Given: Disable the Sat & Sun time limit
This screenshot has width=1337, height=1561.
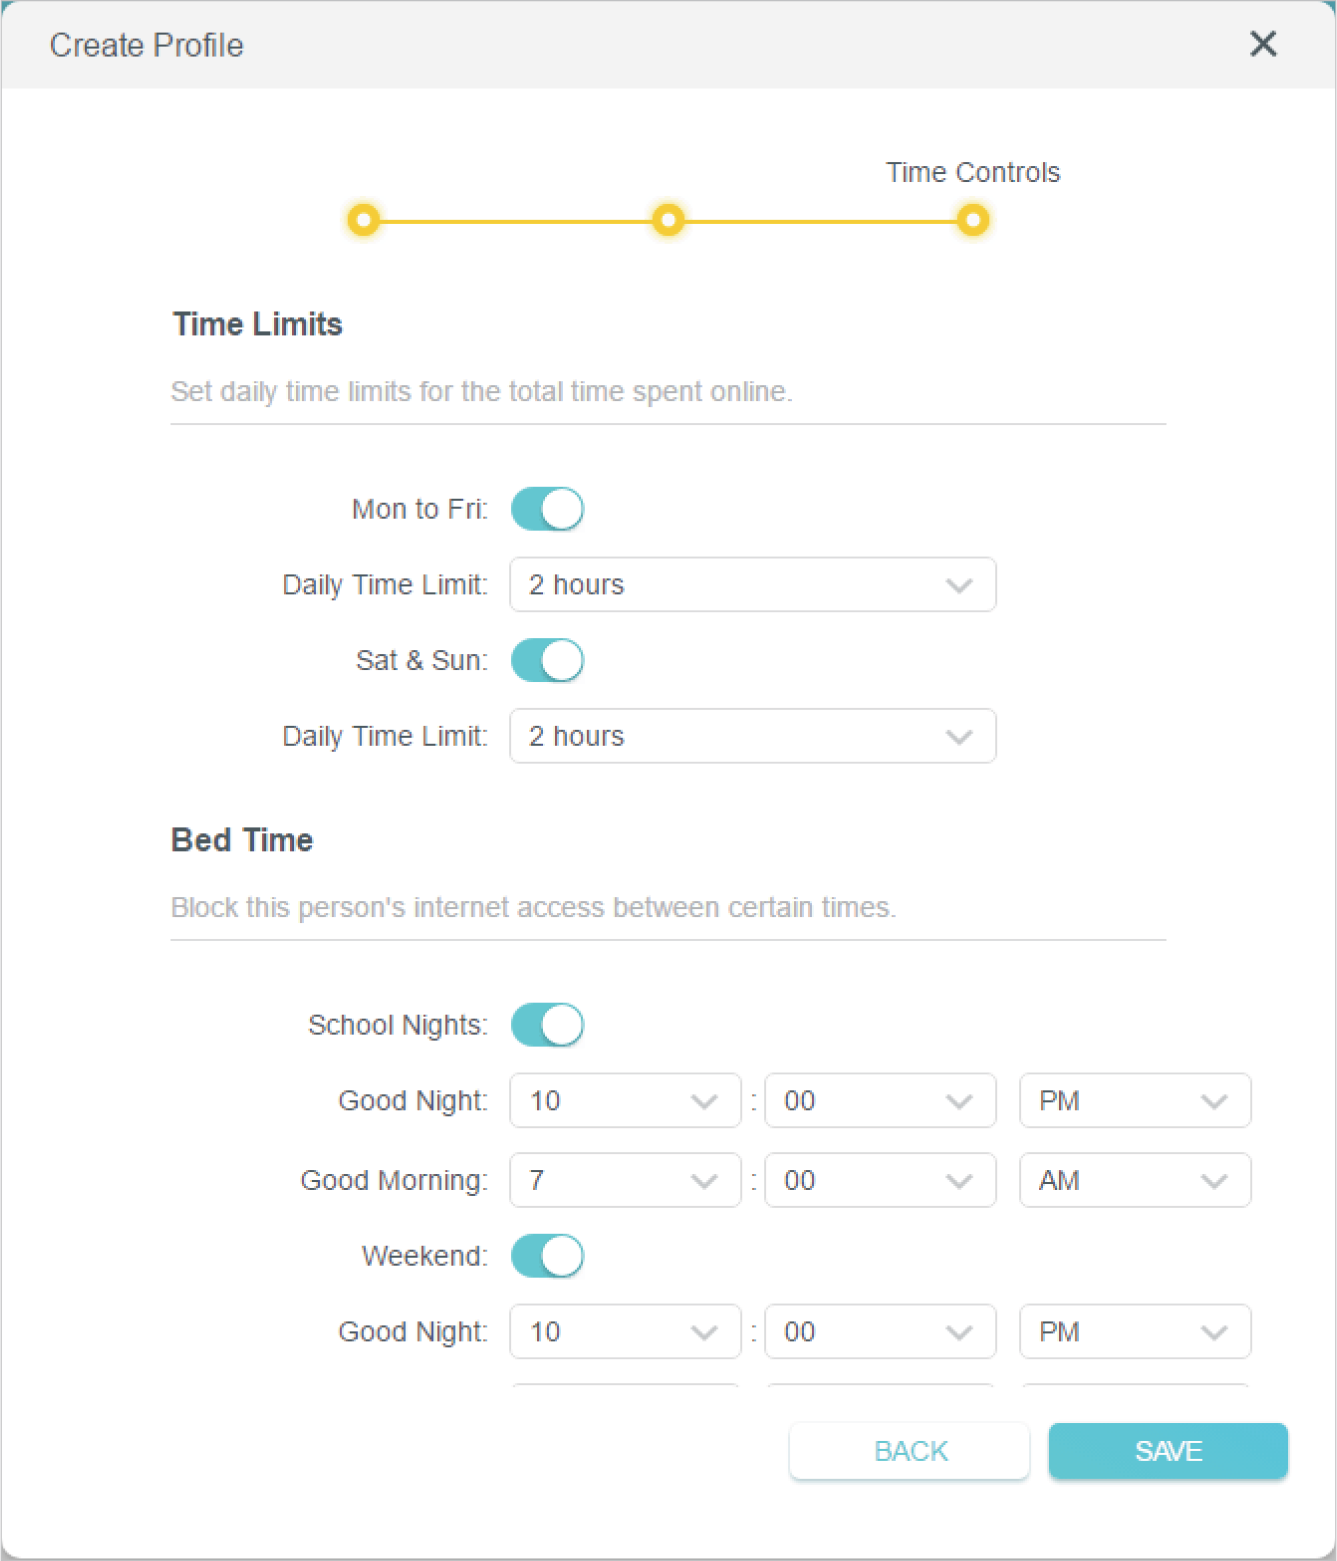Looking at the screenshot, I should pos(547,661).
